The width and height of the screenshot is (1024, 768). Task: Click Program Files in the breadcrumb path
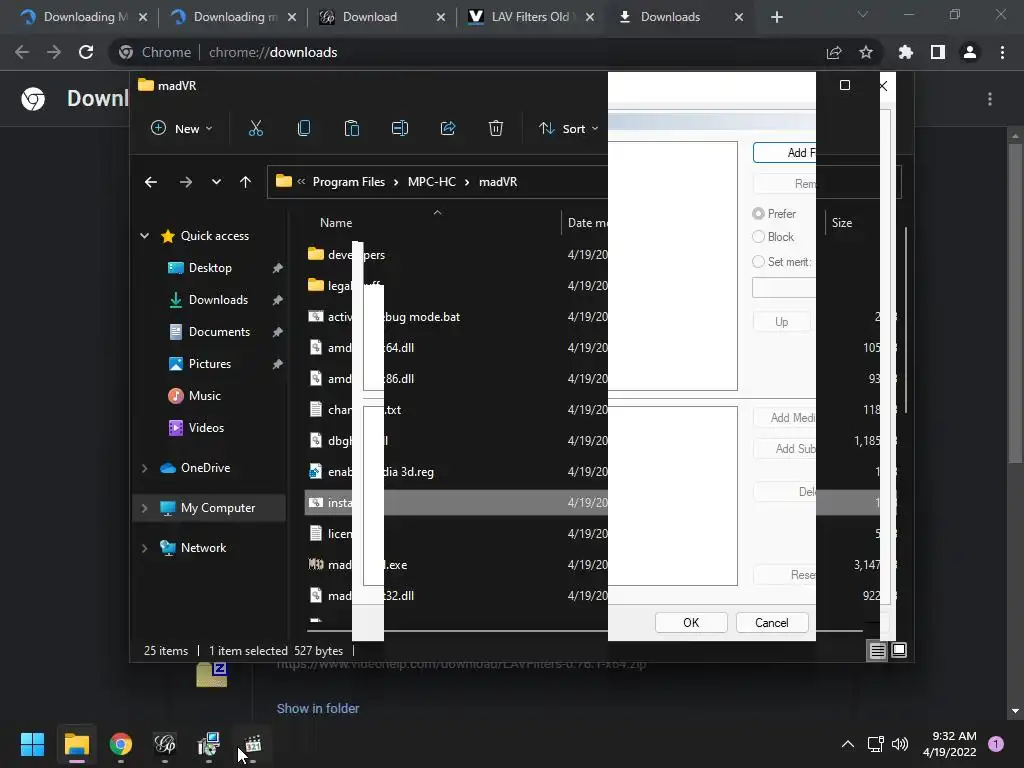coord(349,182)
